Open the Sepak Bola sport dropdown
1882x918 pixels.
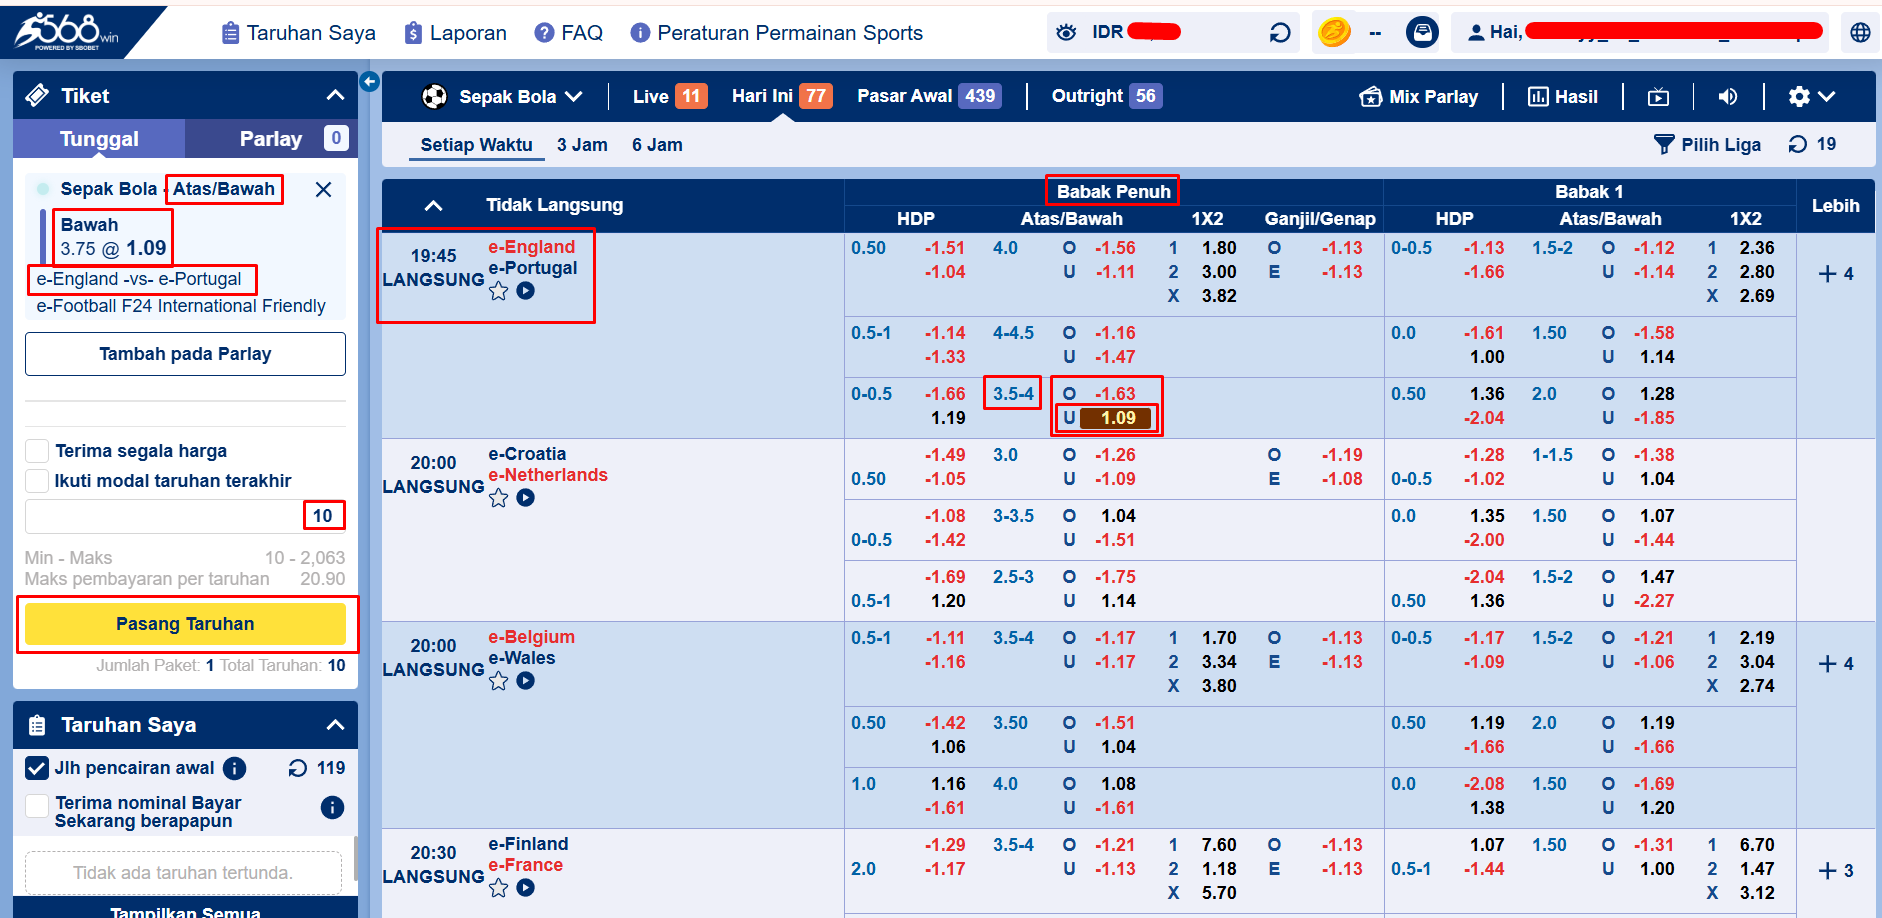click(x=501, y=97)
